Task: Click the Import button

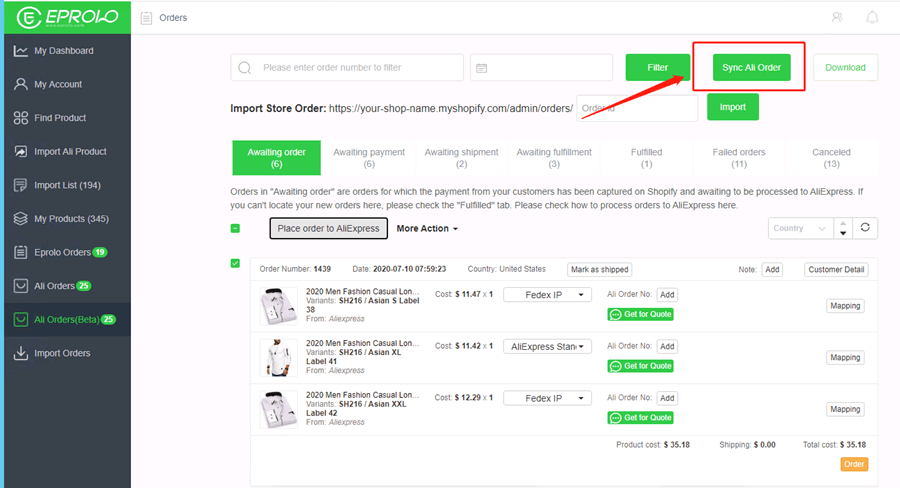Action: (732, 107)
